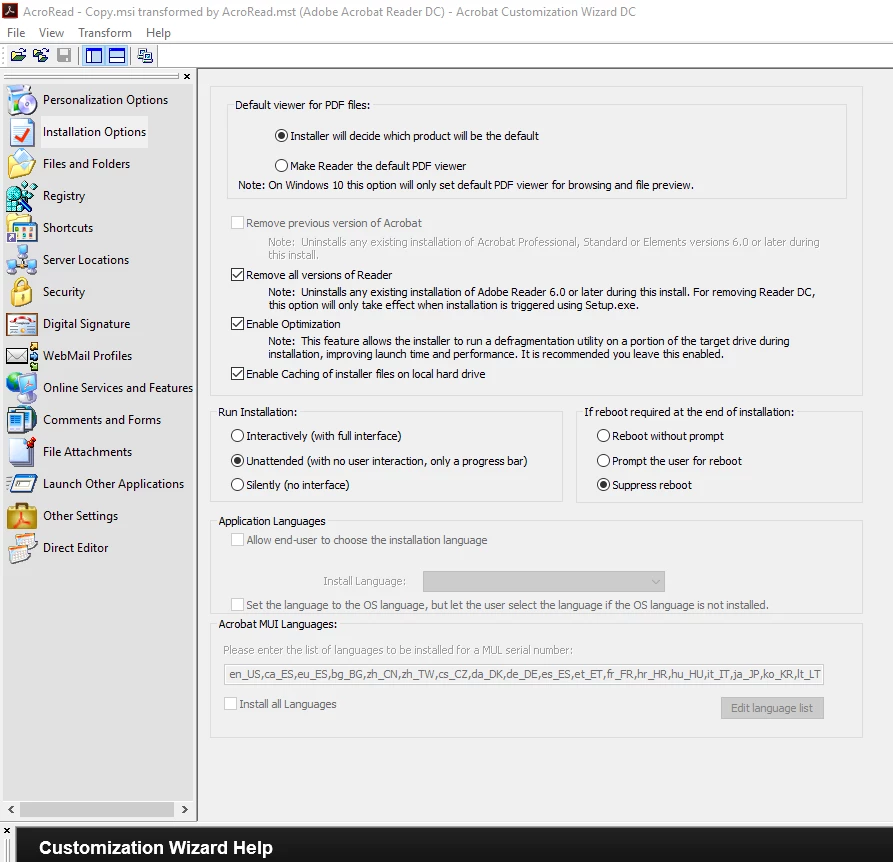The image size is (893, 862).
Task: Open the Direct Editor label
Action: click(76, 548)
